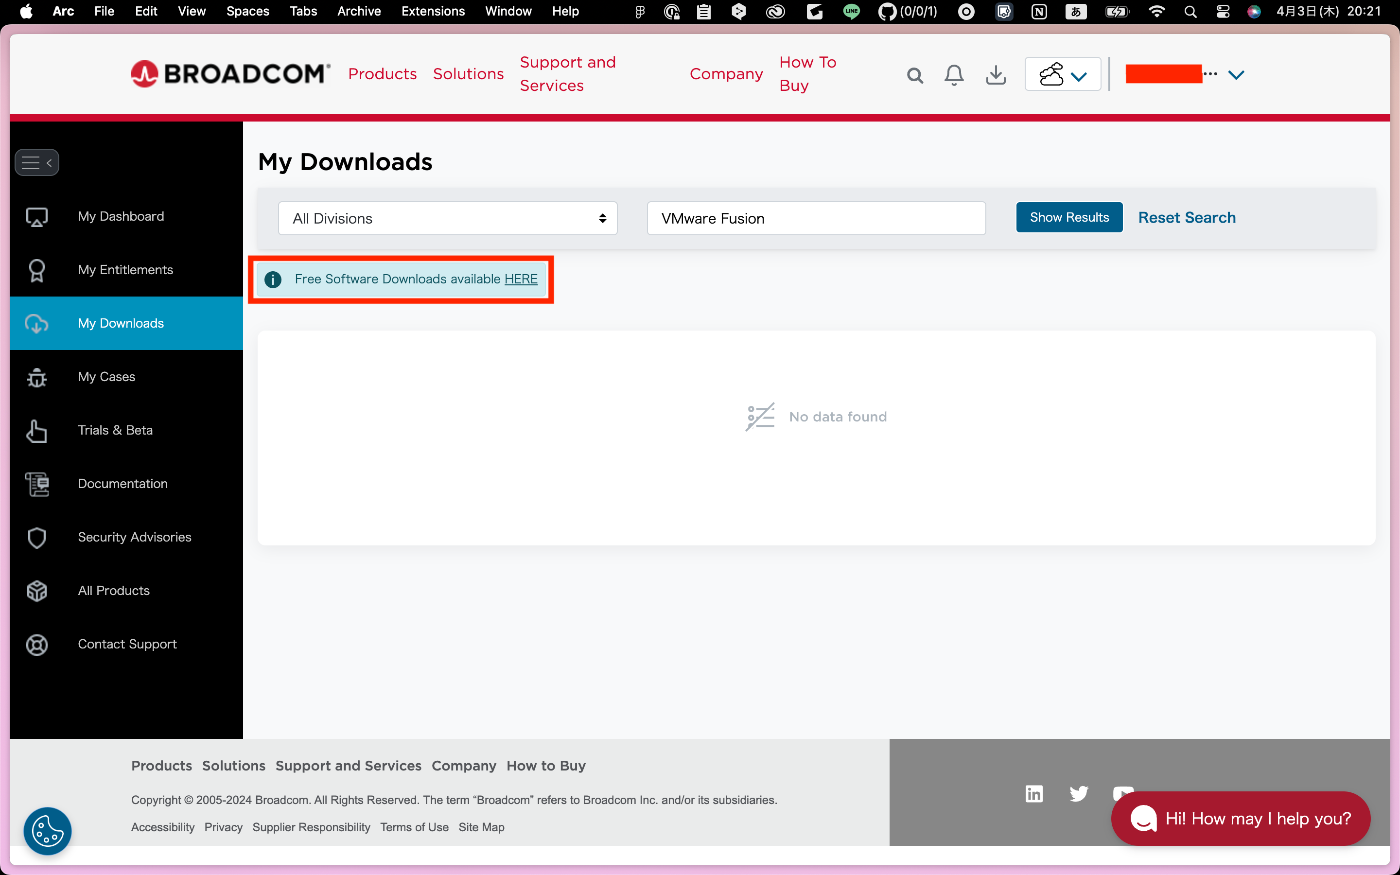Open the site search magnifier icon
1400x875 pixels.
(915, 75)
